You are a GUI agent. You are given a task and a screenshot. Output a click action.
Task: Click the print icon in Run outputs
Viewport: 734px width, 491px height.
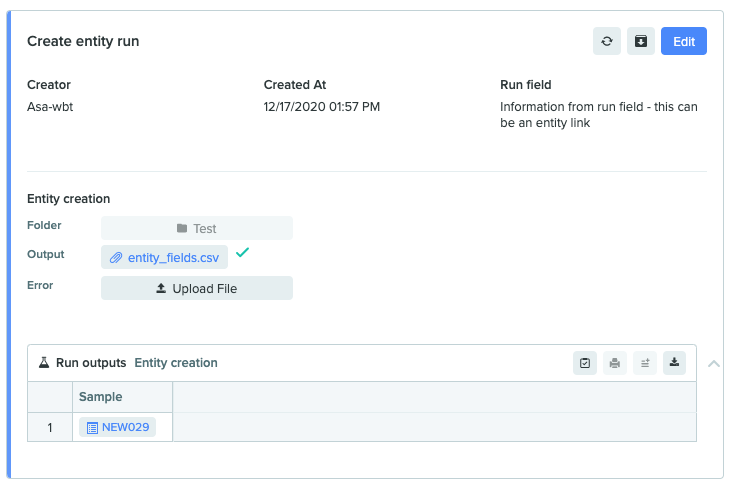[615, 363]
